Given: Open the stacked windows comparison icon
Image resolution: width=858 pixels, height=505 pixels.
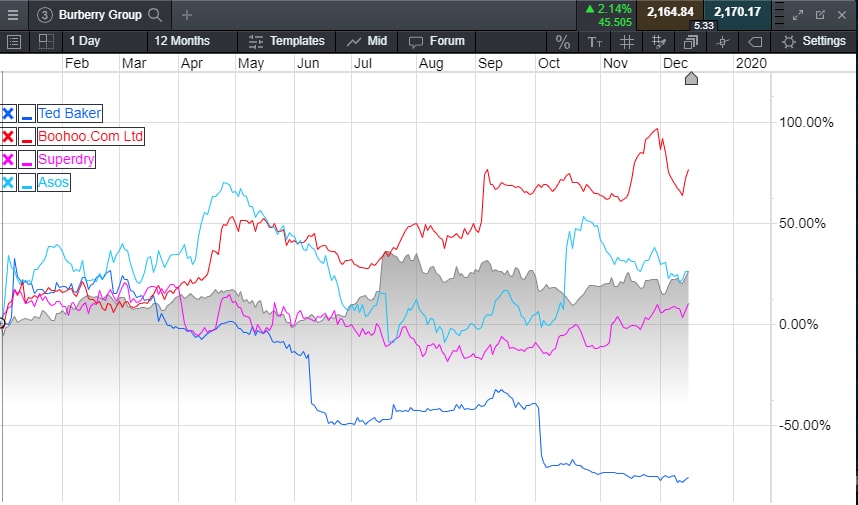Looking at the screenshot, I should pos(691,42).
